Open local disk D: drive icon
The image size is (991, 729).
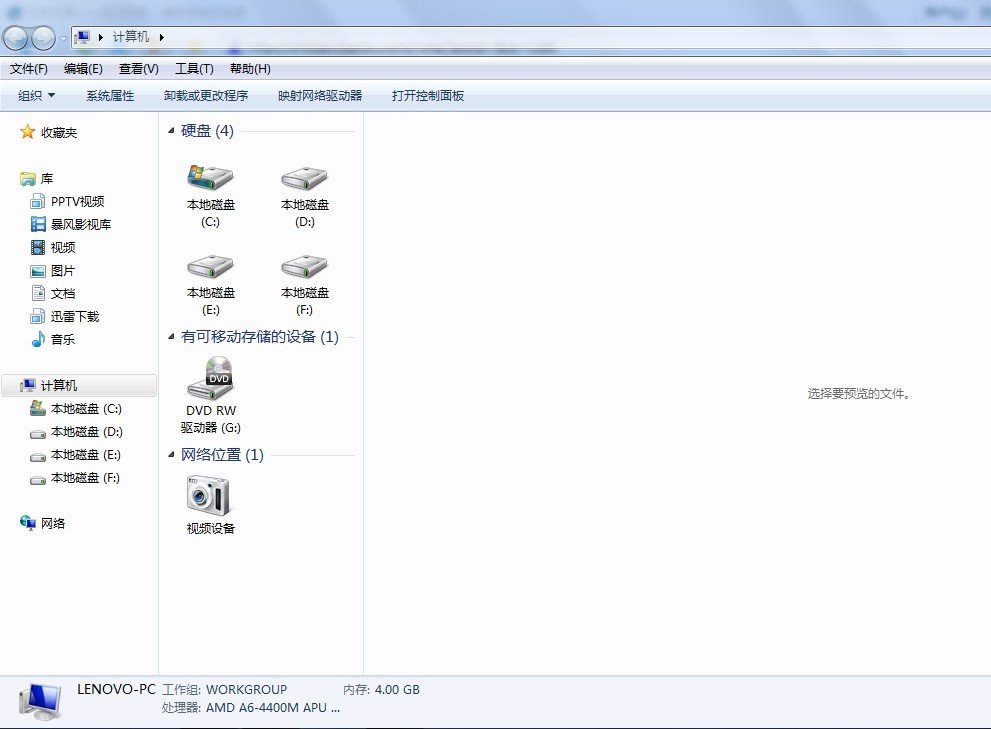[305, 180]
